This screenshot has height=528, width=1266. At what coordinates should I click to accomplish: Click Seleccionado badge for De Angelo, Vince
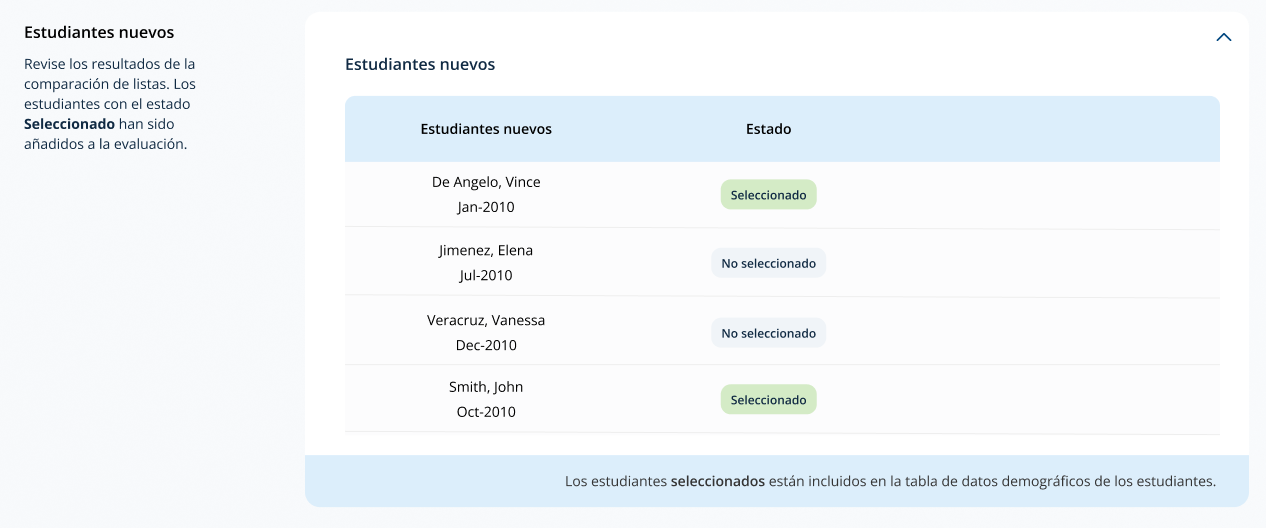768,195
